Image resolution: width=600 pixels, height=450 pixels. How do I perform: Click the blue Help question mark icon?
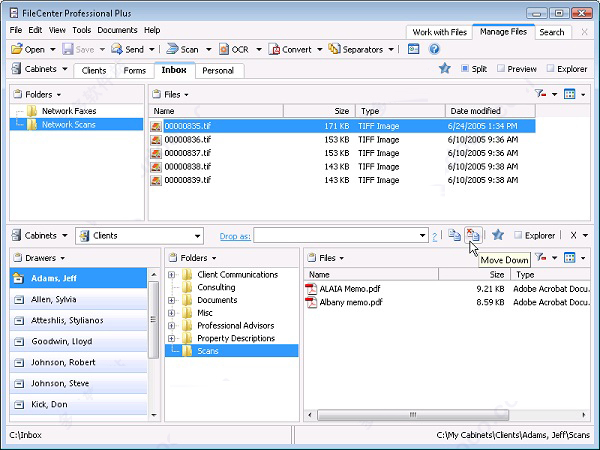434,49
